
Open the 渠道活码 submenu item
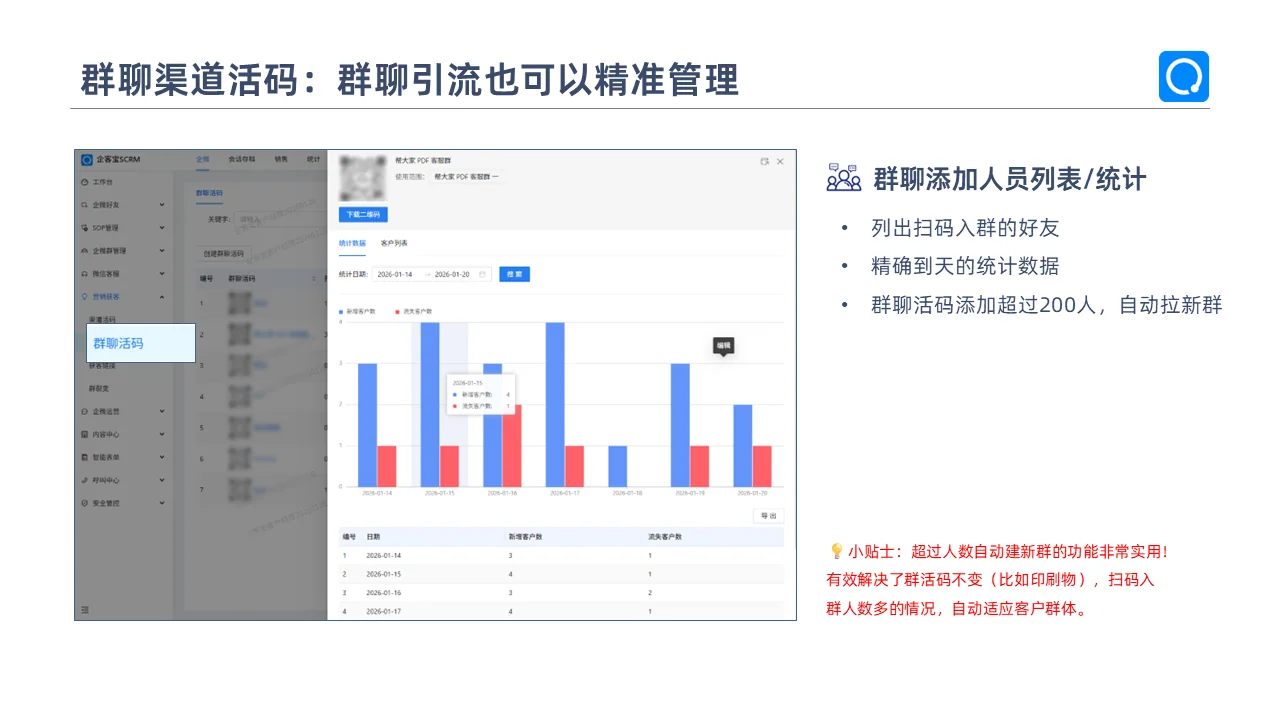102,319
